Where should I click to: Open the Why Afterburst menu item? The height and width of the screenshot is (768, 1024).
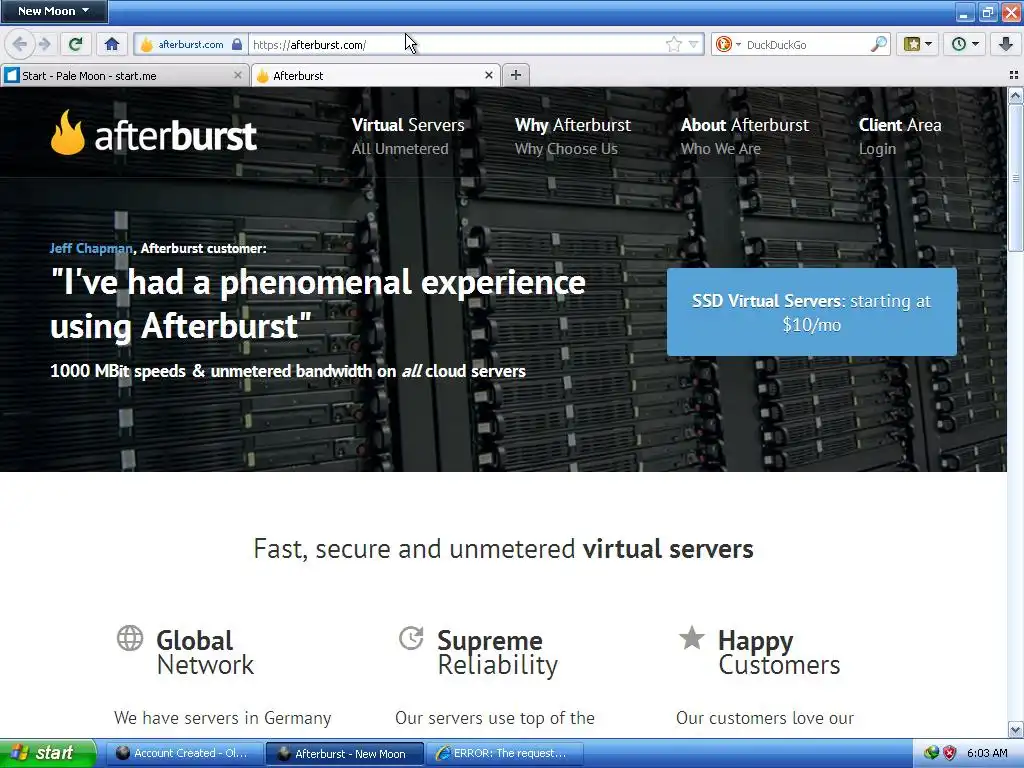pos(573,136)
